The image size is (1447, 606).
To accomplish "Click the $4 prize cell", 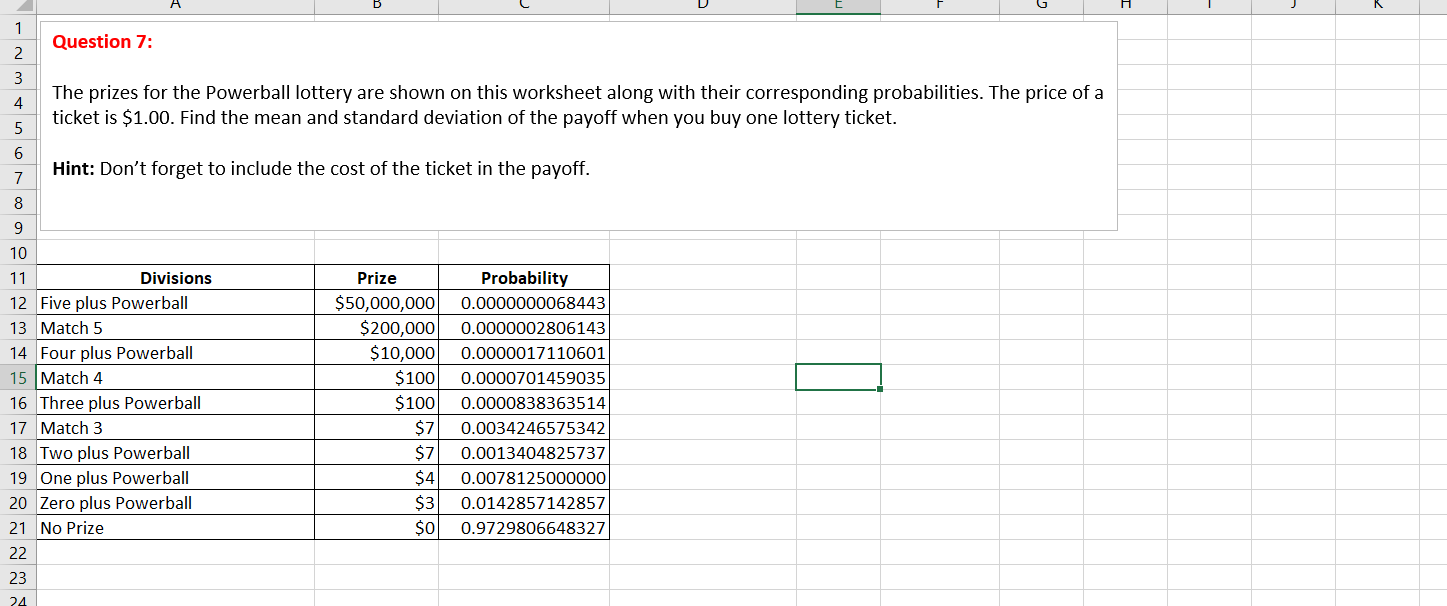I will pyautogui.click(x=376, y=478).
